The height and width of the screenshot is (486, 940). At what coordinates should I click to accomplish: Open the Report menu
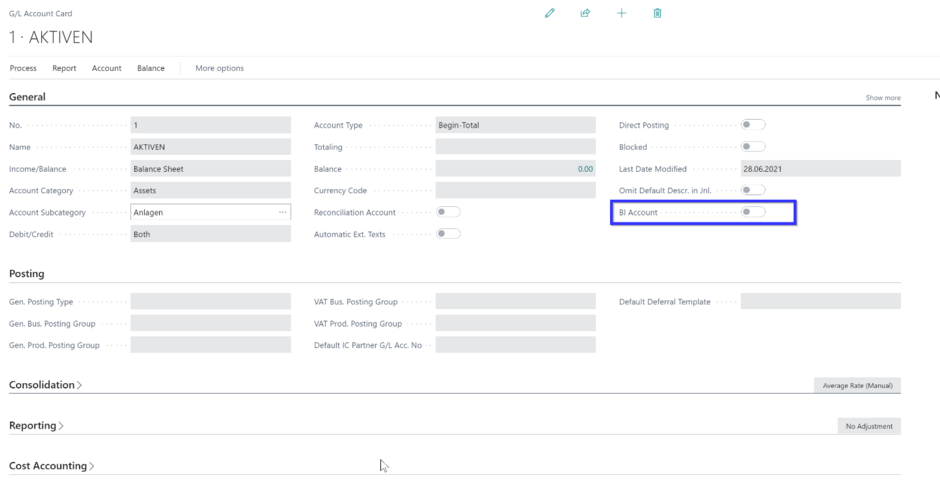[64, 68]
